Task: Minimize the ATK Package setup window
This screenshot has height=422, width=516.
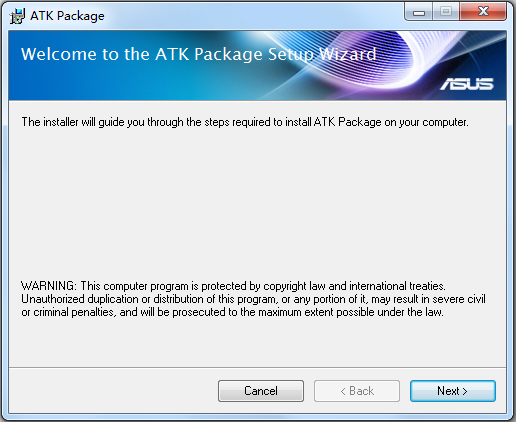Action: point(419,12)
